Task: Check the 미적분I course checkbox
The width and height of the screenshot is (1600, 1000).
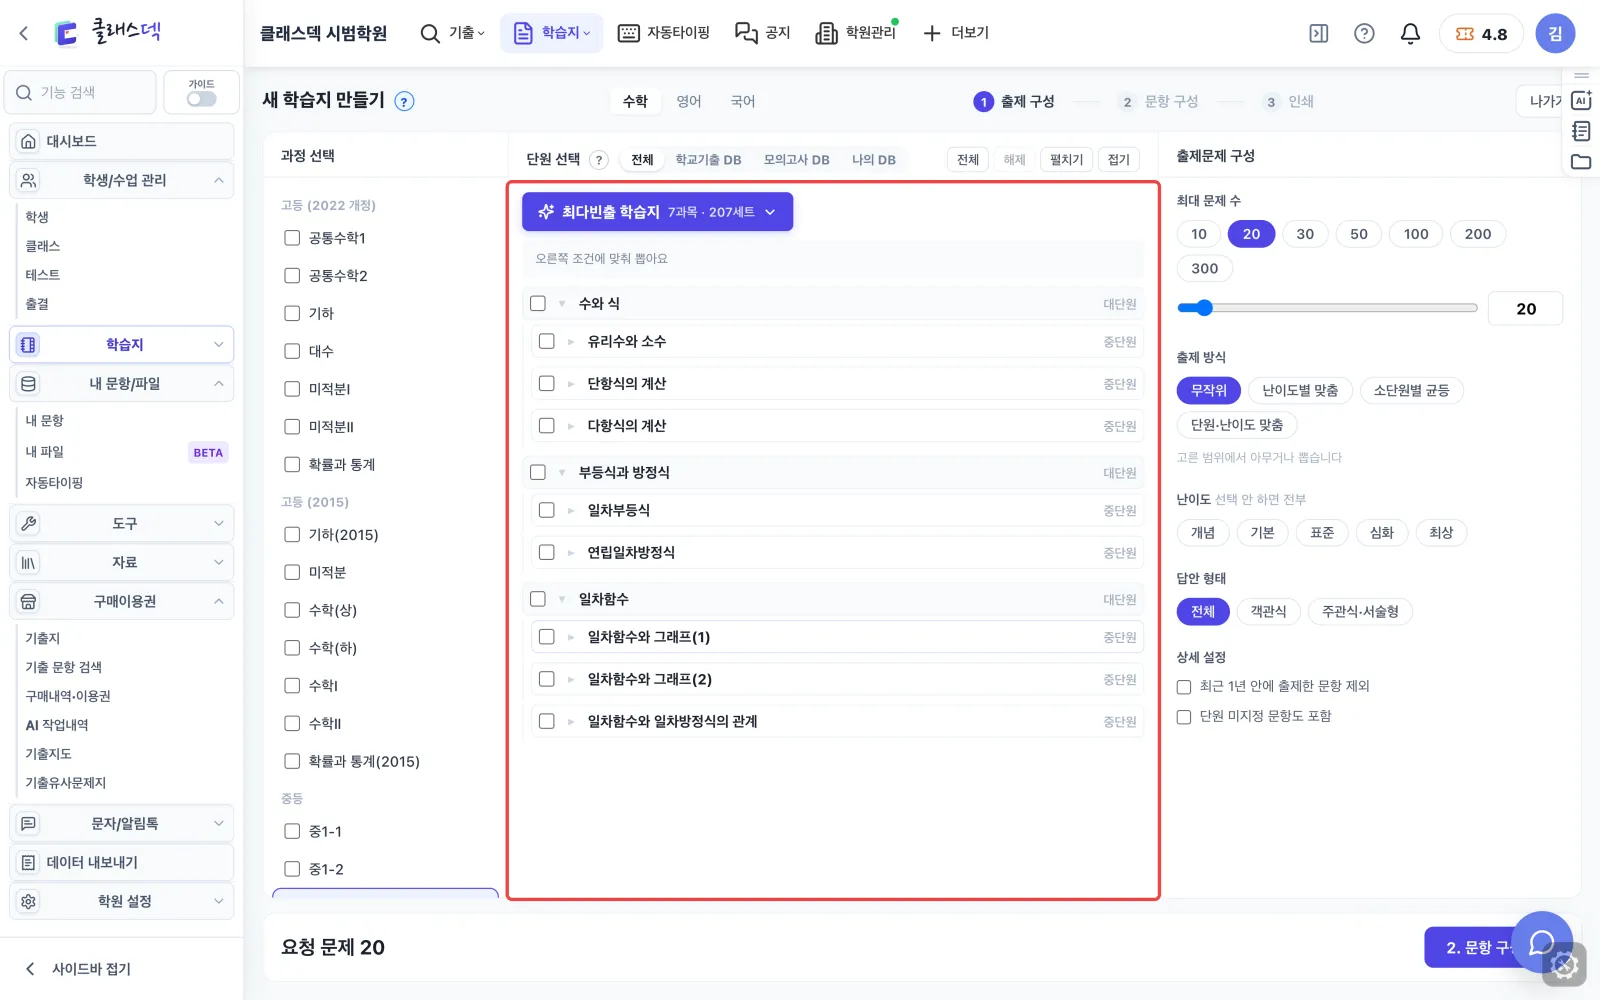Action: 292,389
